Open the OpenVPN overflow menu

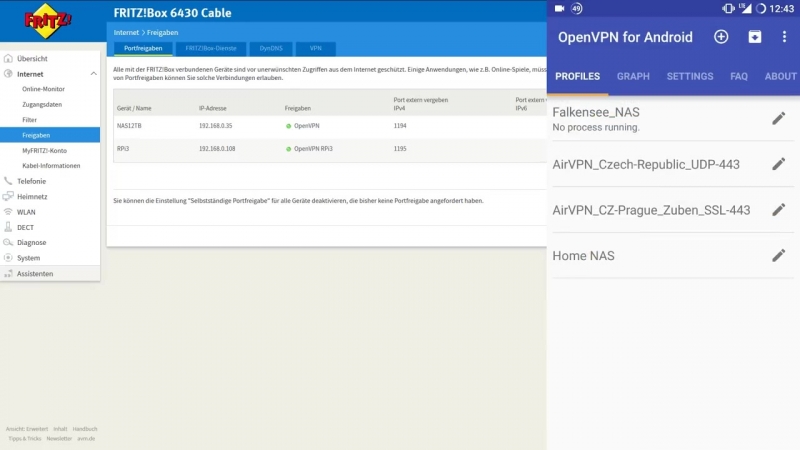click(x=784, y=37)
